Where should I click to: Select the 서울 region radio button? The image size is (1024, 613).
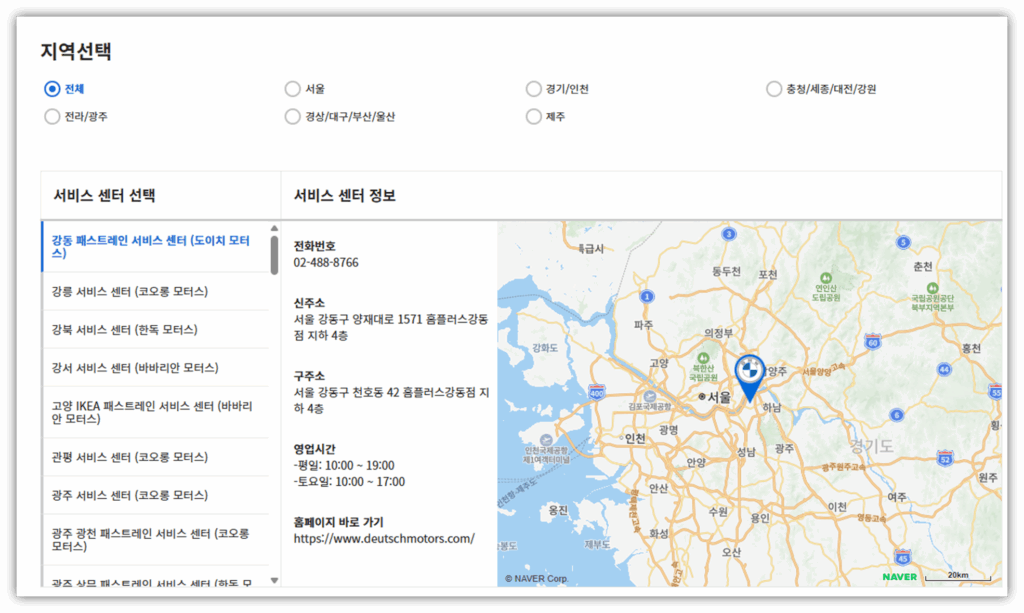coord(291,88)
